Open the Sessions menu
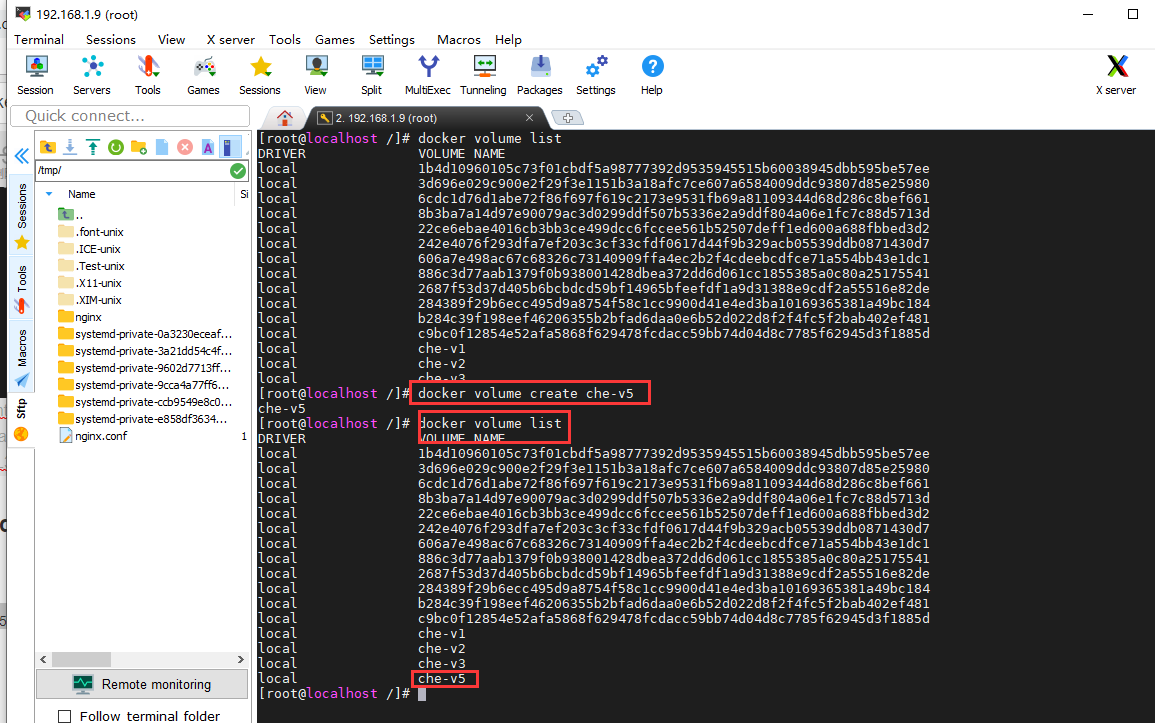 (x=110, y=40)
